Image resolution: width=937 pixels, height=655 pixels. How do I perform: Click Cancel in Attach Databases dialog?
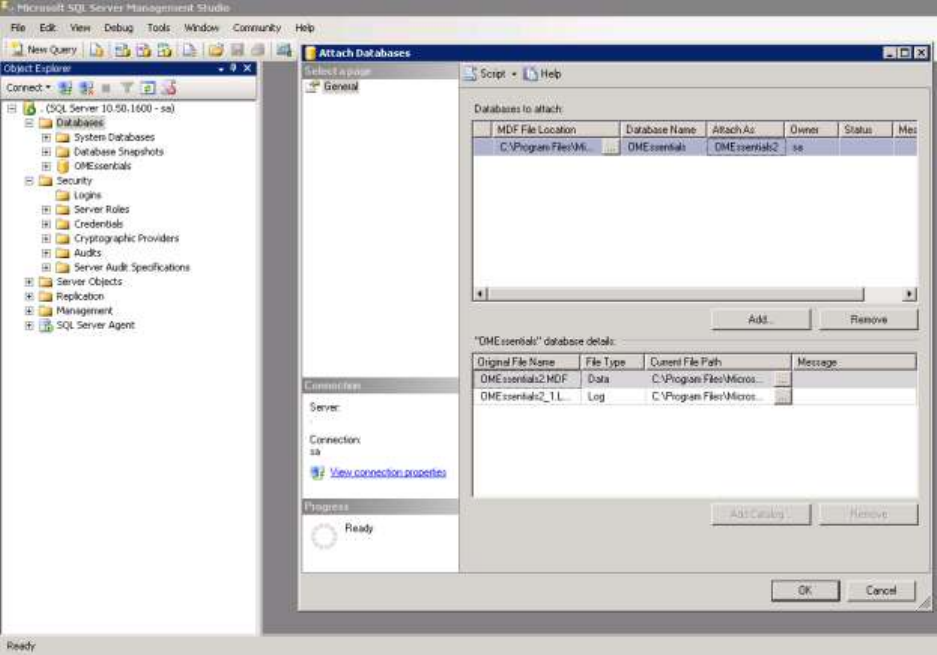[x=881, y=590]
